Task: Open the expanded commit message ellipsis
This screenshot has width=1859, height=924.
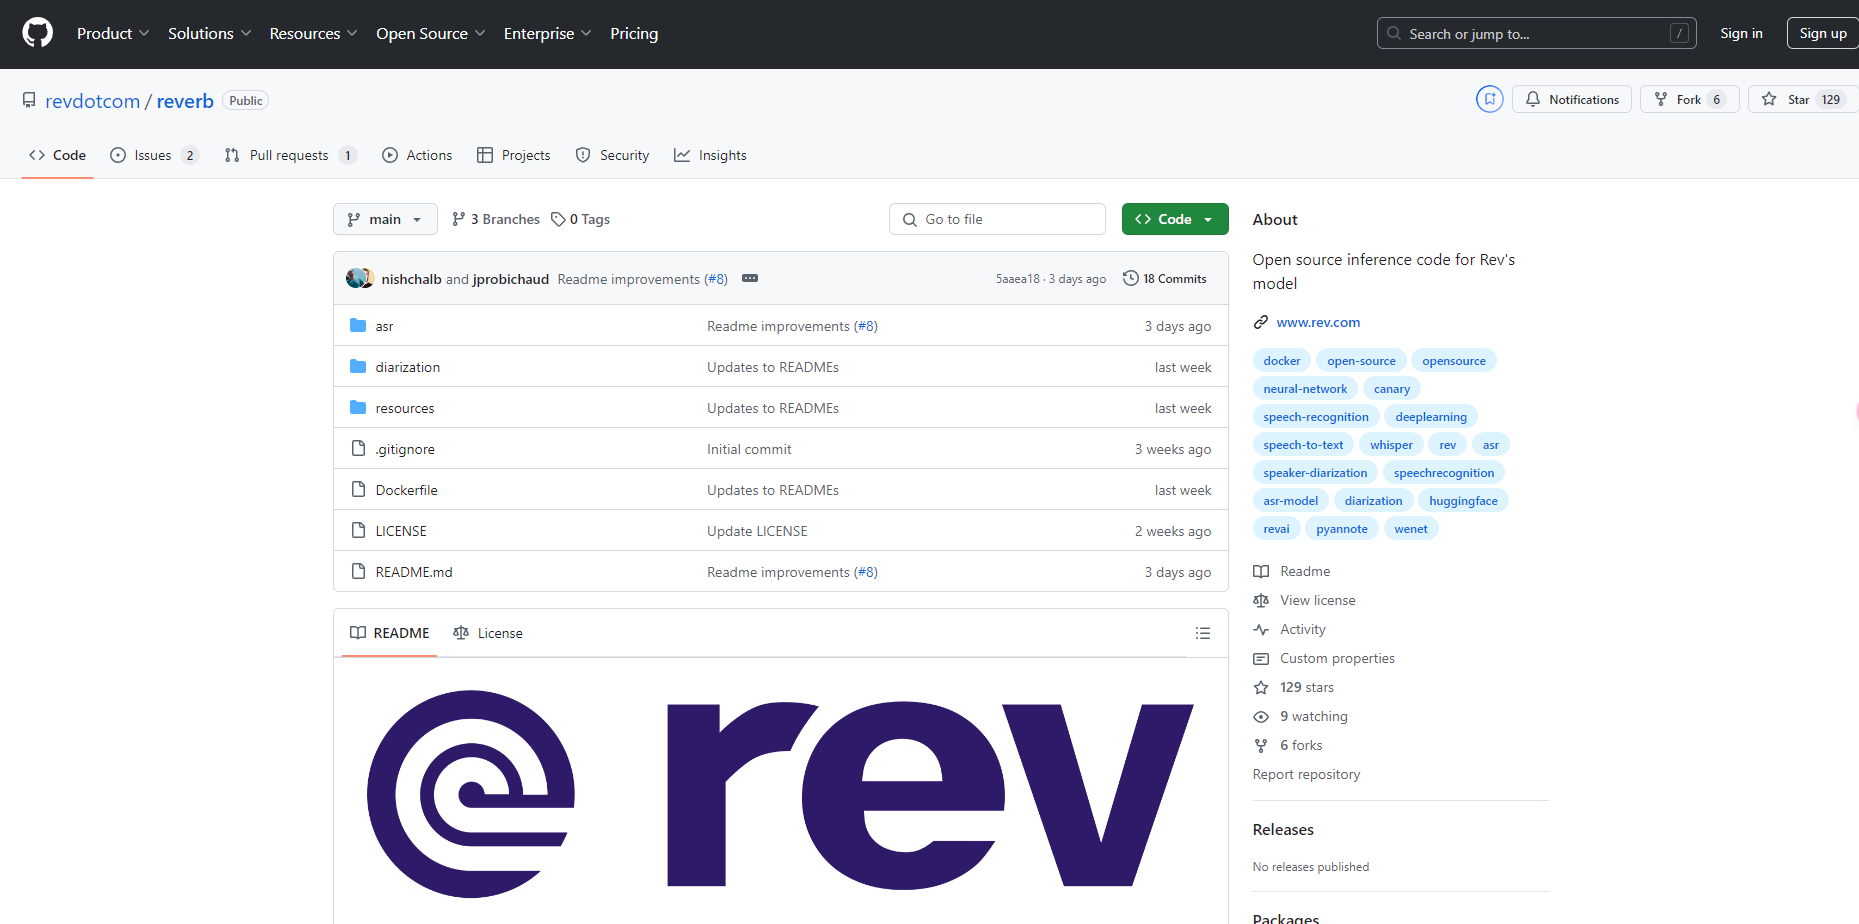Action: [750, 278]
